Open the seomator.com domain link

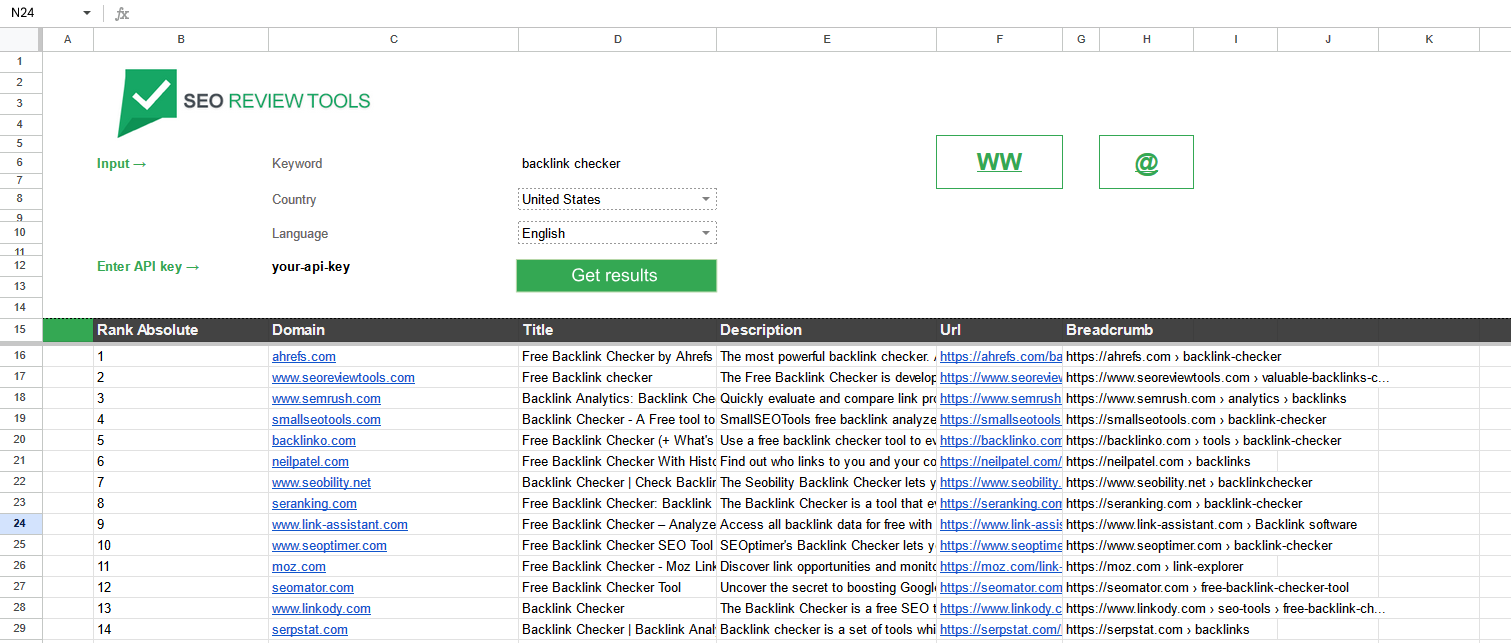coord(313,587)
